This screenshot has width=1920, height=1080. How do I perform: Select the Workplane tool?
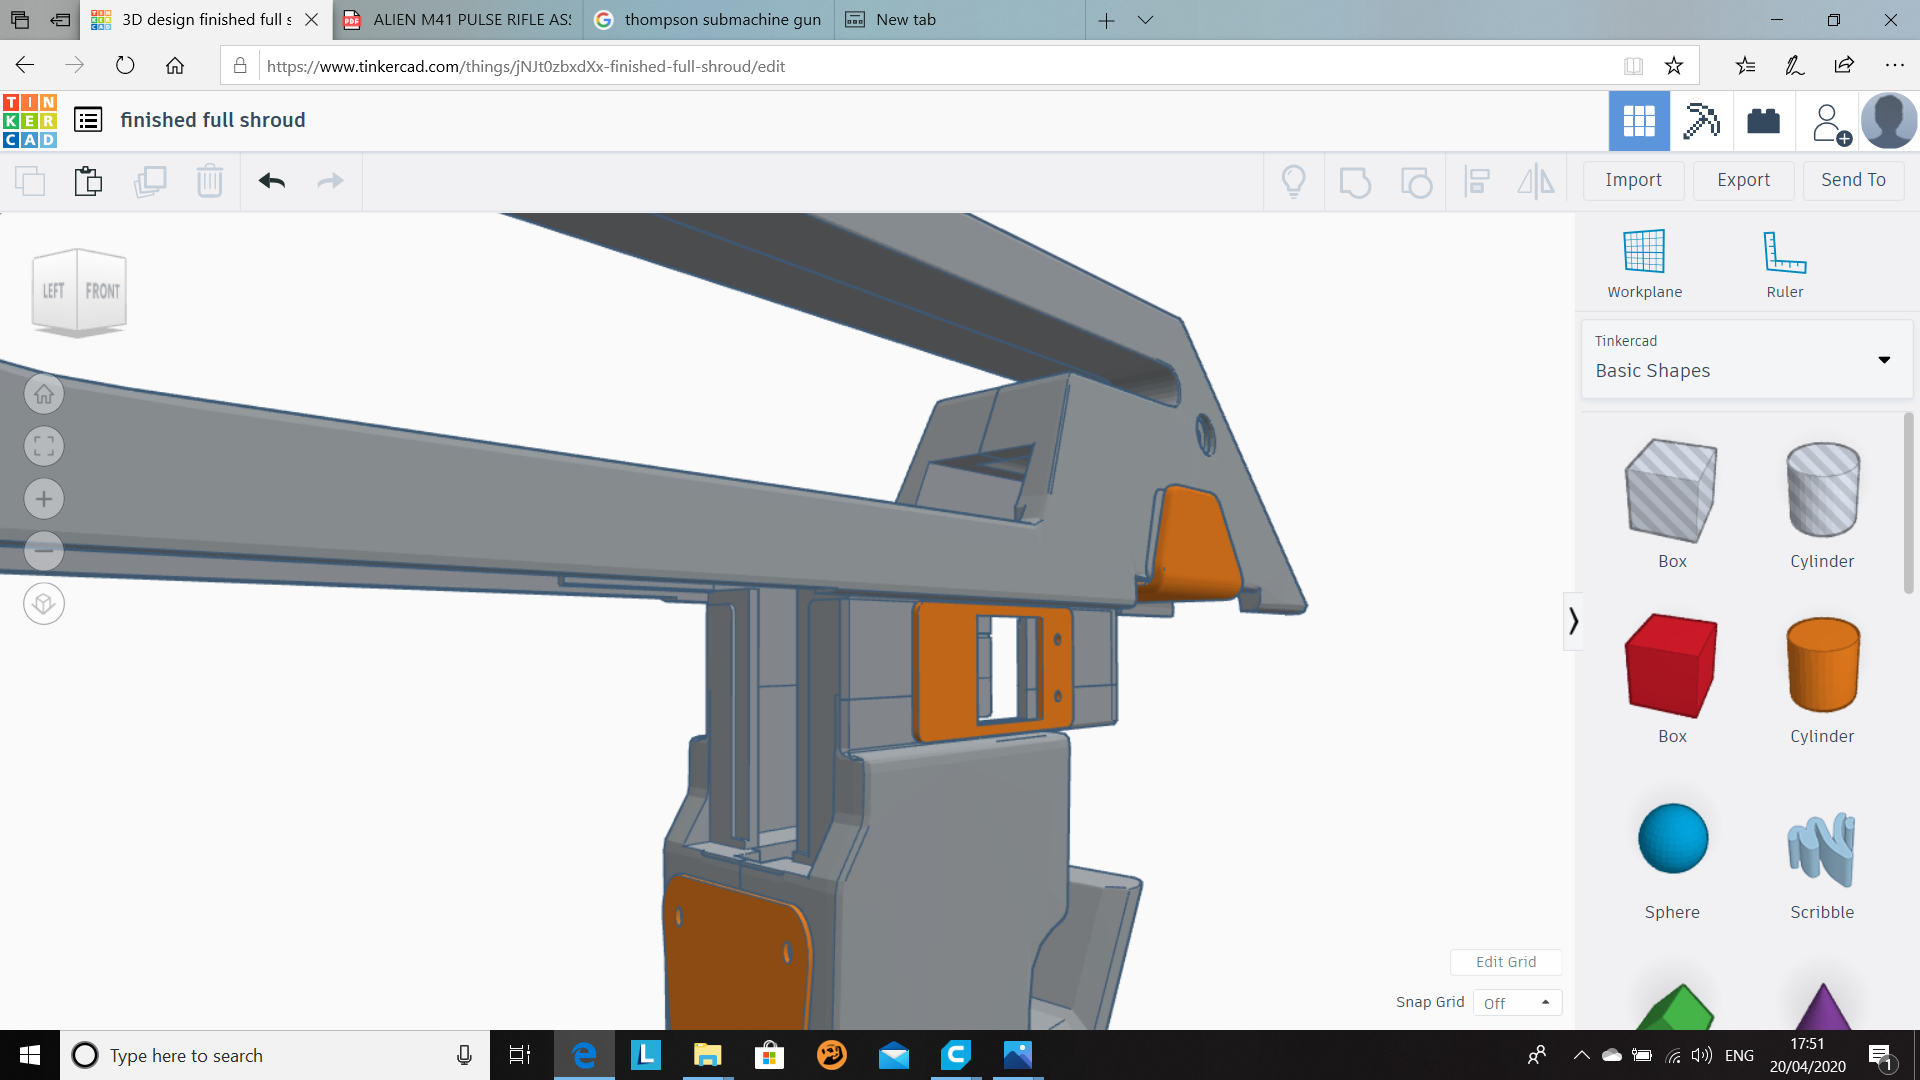1644,263
